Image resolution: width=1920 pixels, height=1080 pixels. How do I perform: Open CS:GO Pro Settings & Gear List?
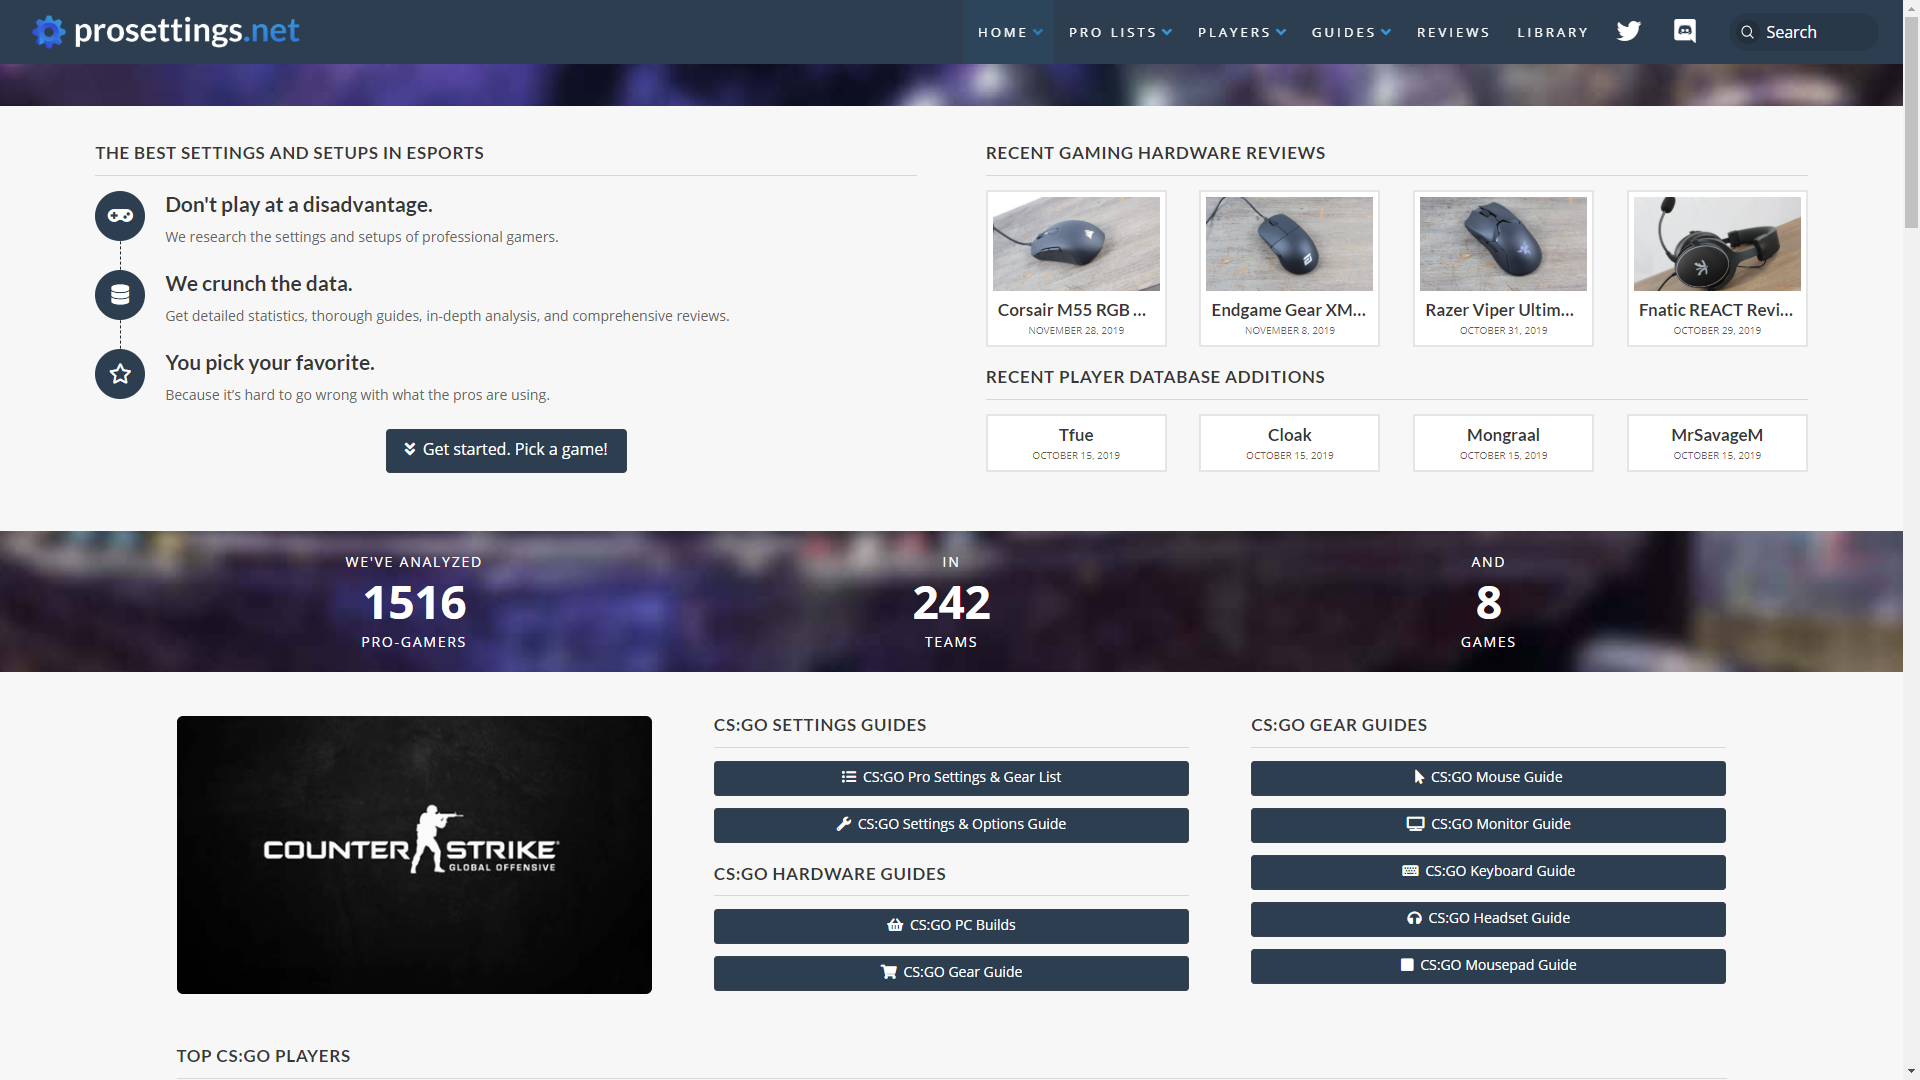[x=950, y=777]
